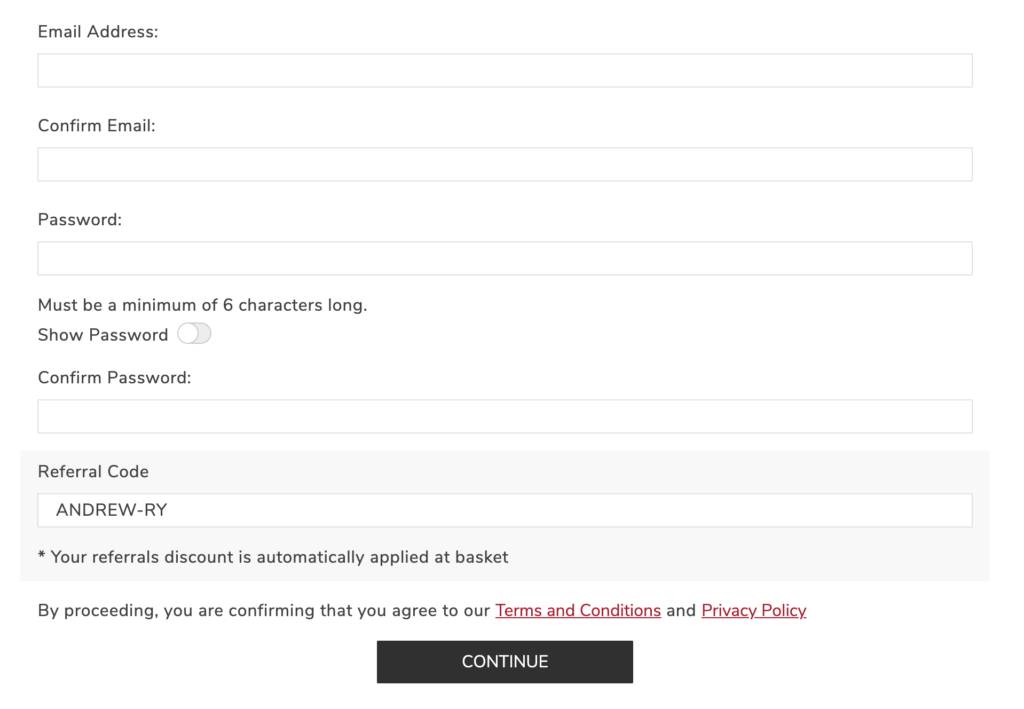Viewport: 1024px width, 709px height.
Task: Click into the Email Address input field
Action: 505,71
